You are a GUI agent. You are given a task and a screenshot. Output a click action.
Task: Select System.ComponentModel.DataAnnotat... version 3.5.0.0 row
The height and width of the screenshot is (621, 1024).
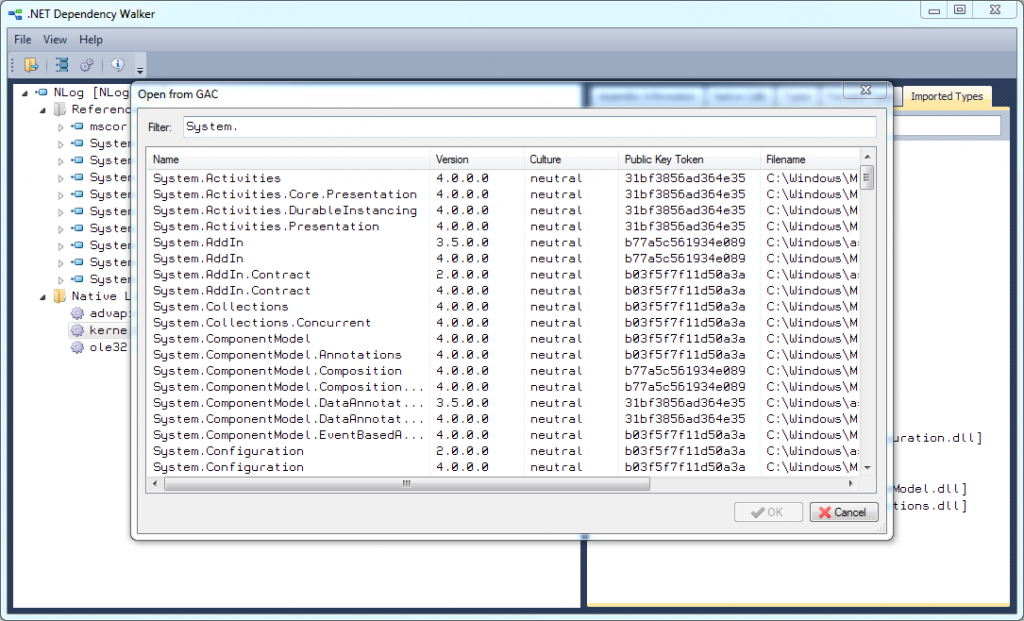tap(504, 403)
